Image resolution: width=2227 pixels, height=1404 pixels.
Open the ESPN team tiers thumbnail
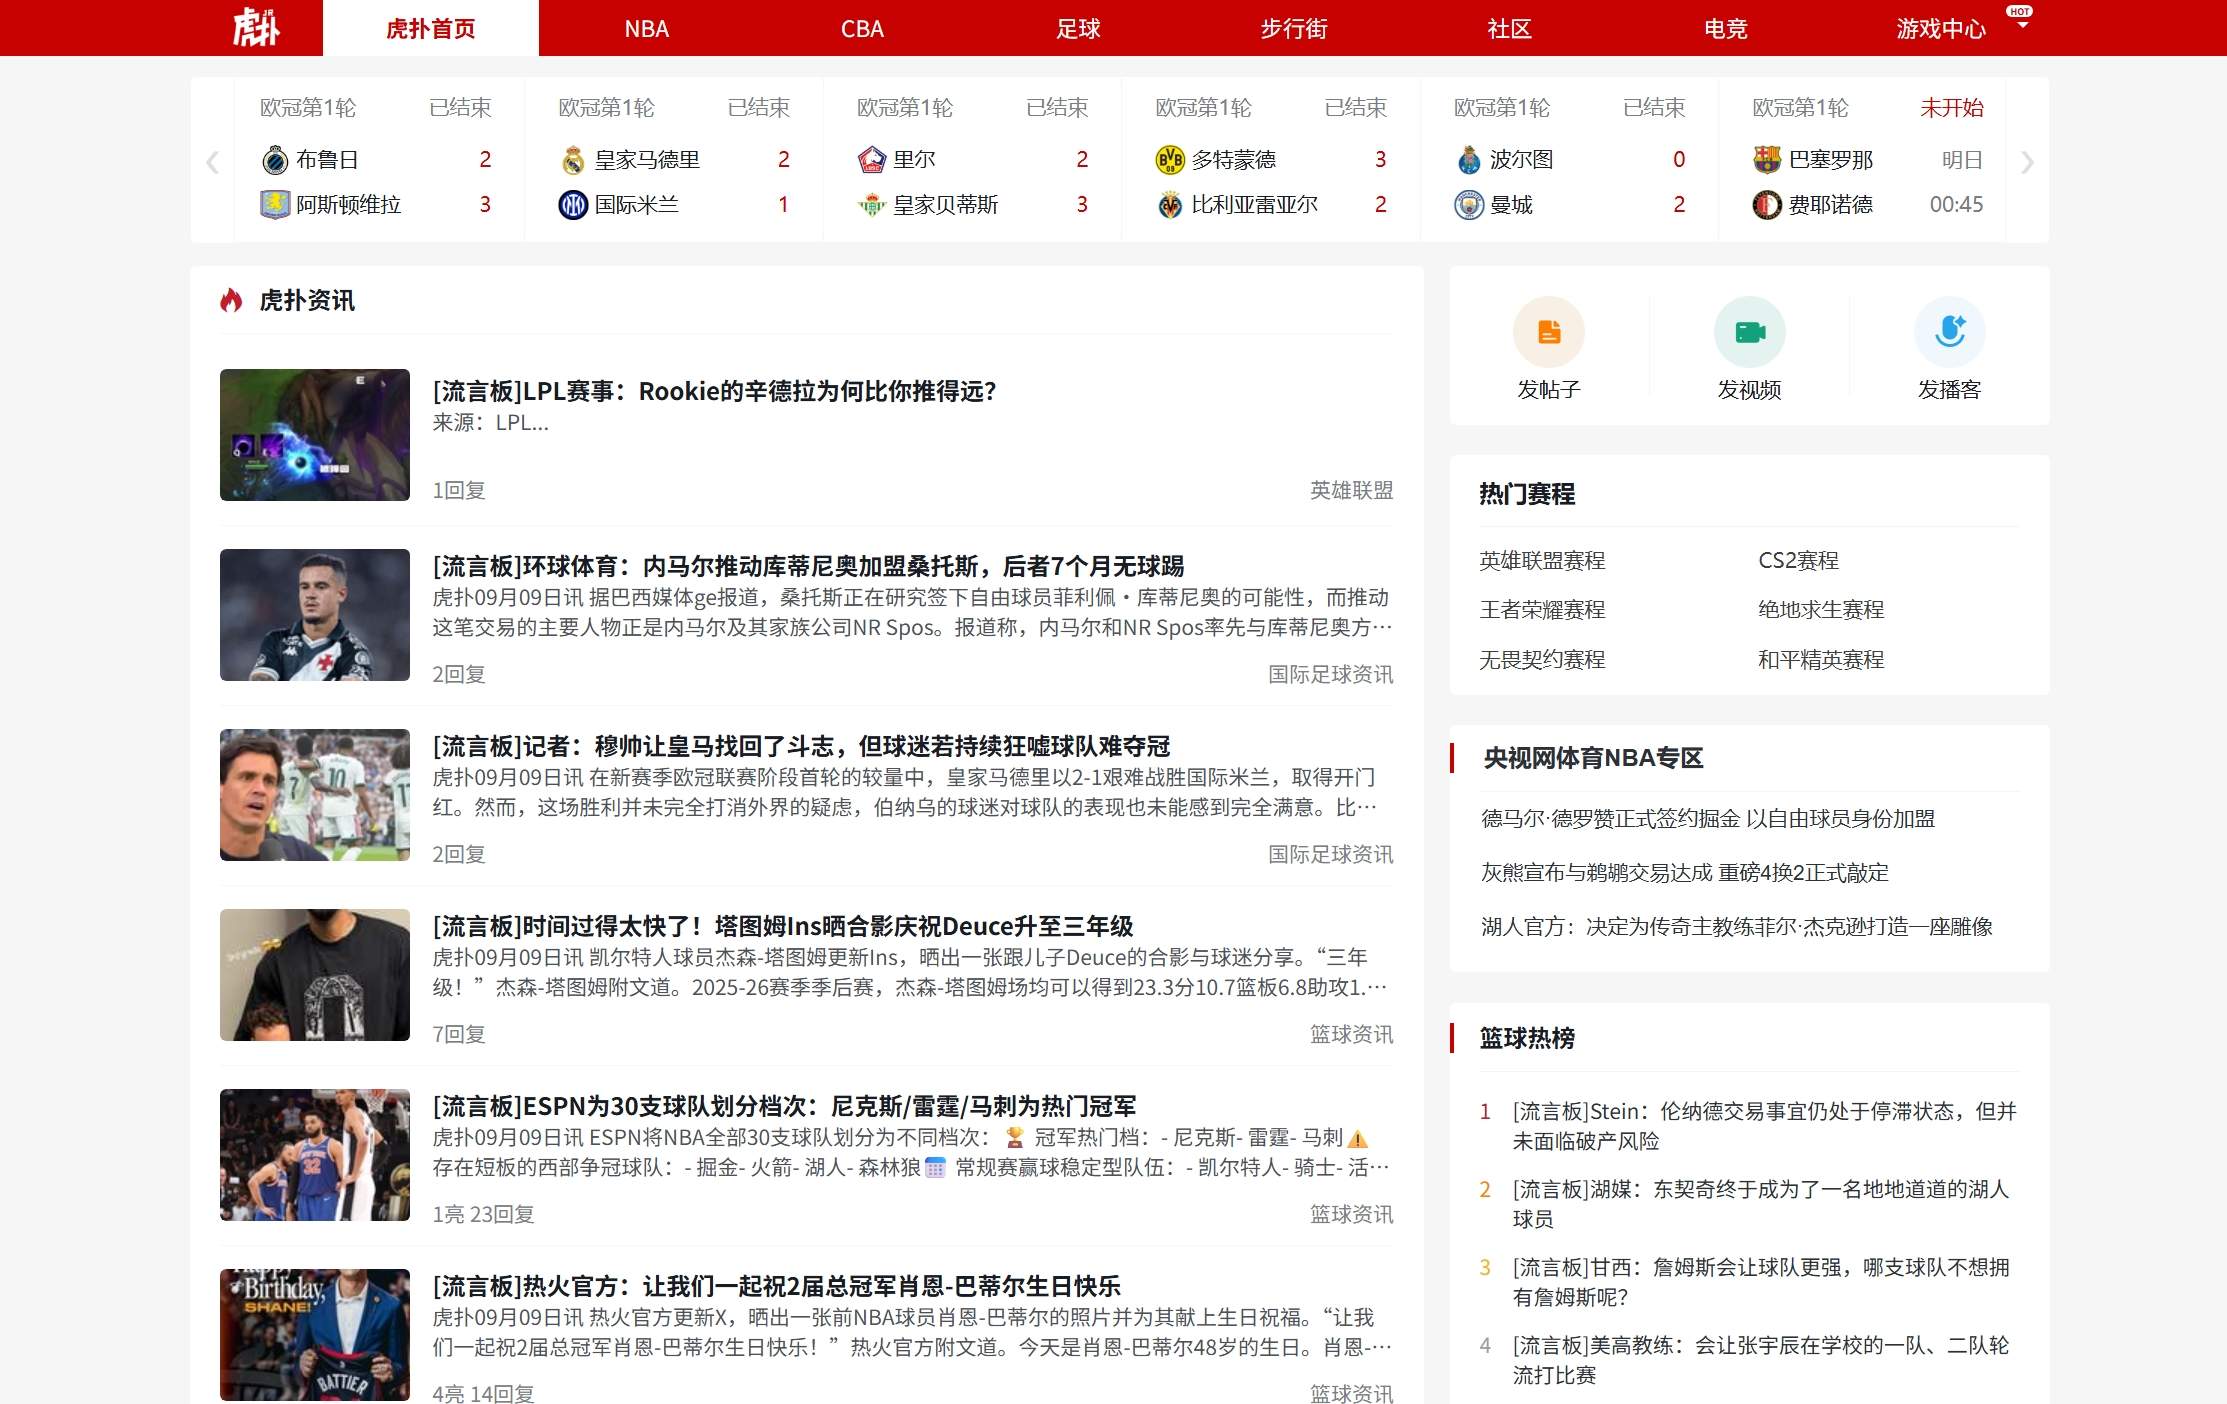point(315,1155)
